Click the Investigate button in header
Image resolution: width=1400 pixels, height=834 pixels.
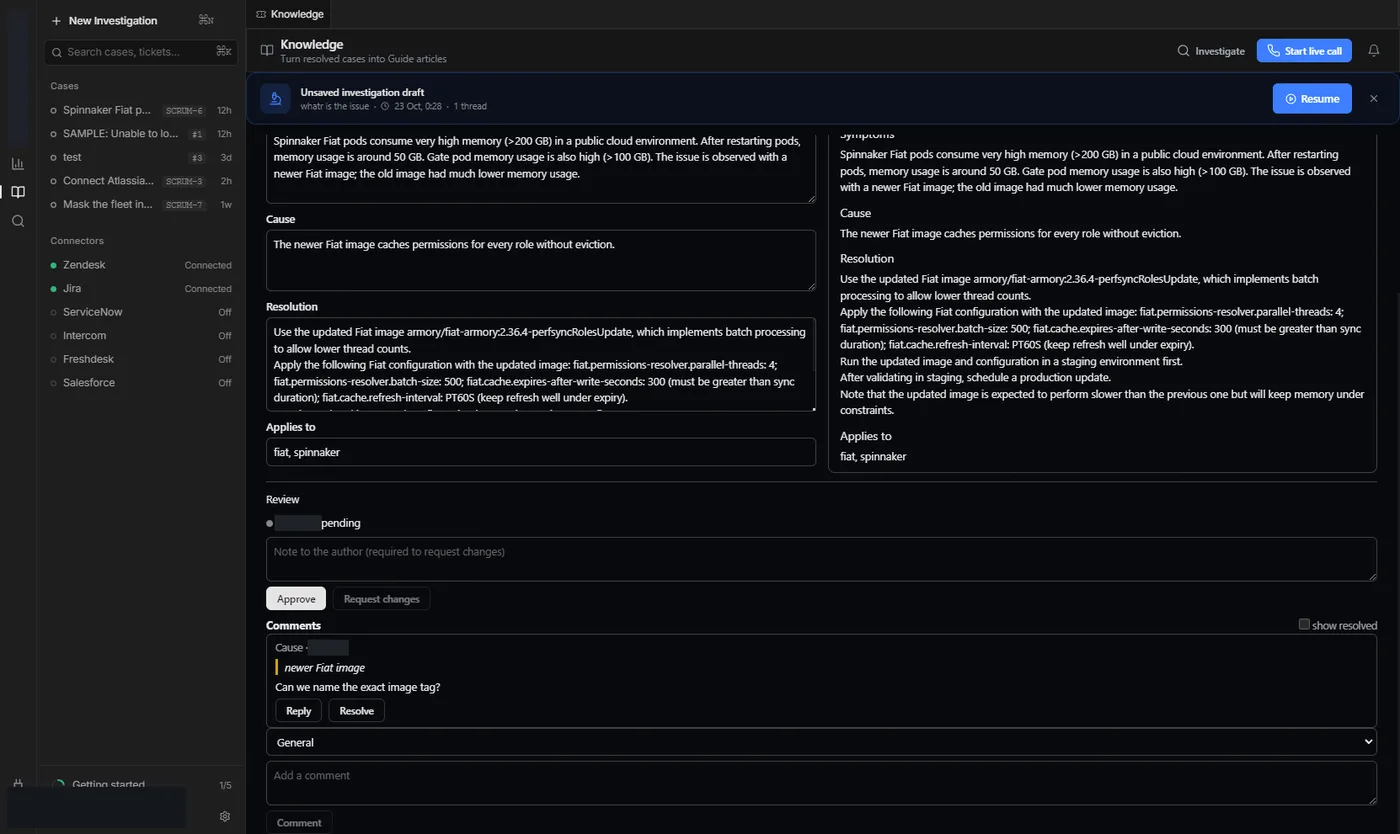[1211, 51]
